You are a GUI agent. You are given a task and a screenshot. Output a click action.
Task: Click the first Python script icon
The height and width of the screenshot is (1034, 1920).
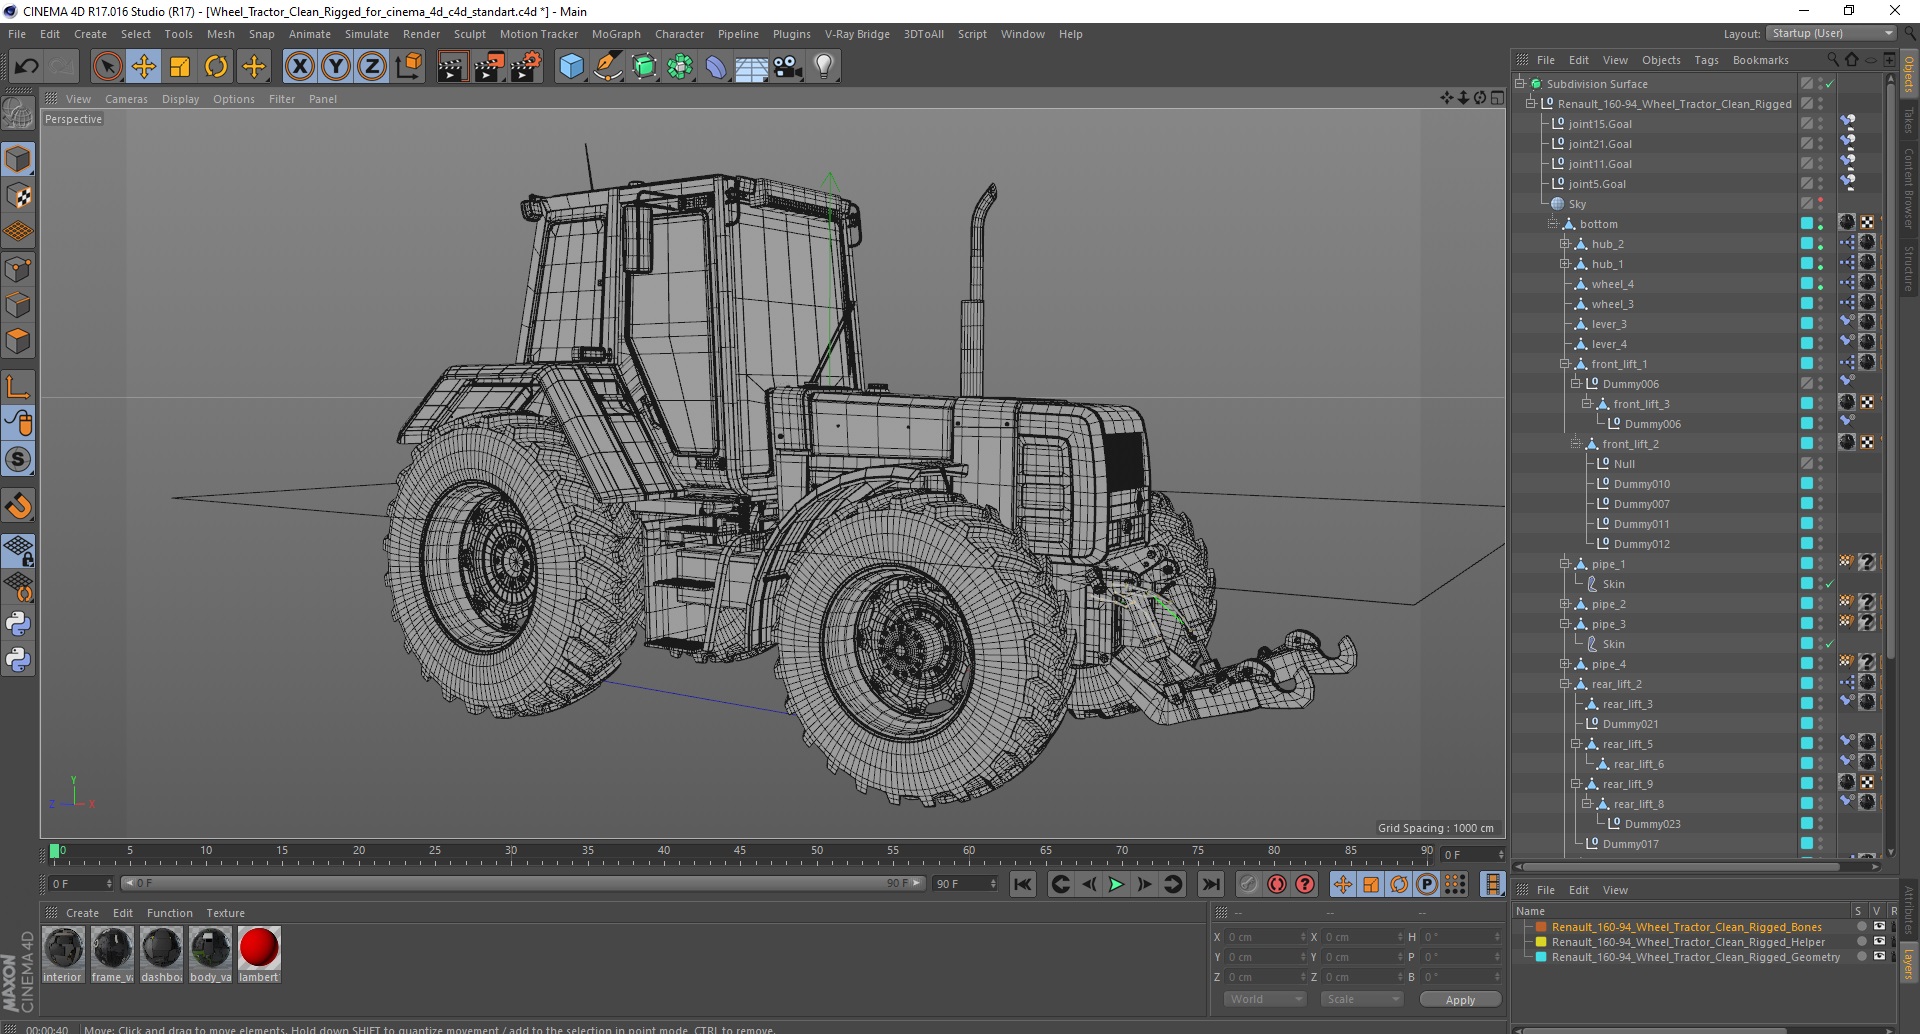point(18,624)
